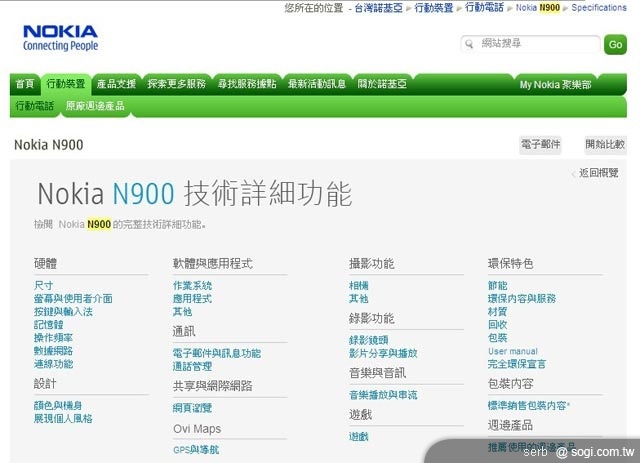Open the 首頁 navigation tab
This screenshot has height=463, width=640.
25,84
